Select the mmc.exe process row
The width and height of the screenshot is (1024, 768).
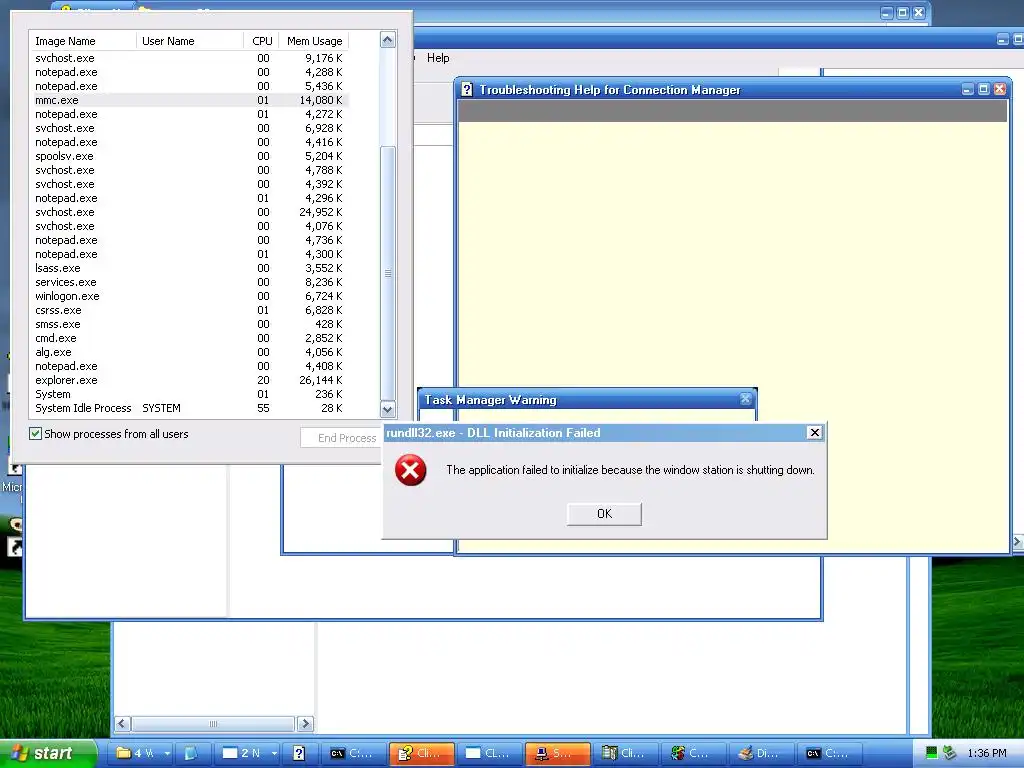(189, 100)
